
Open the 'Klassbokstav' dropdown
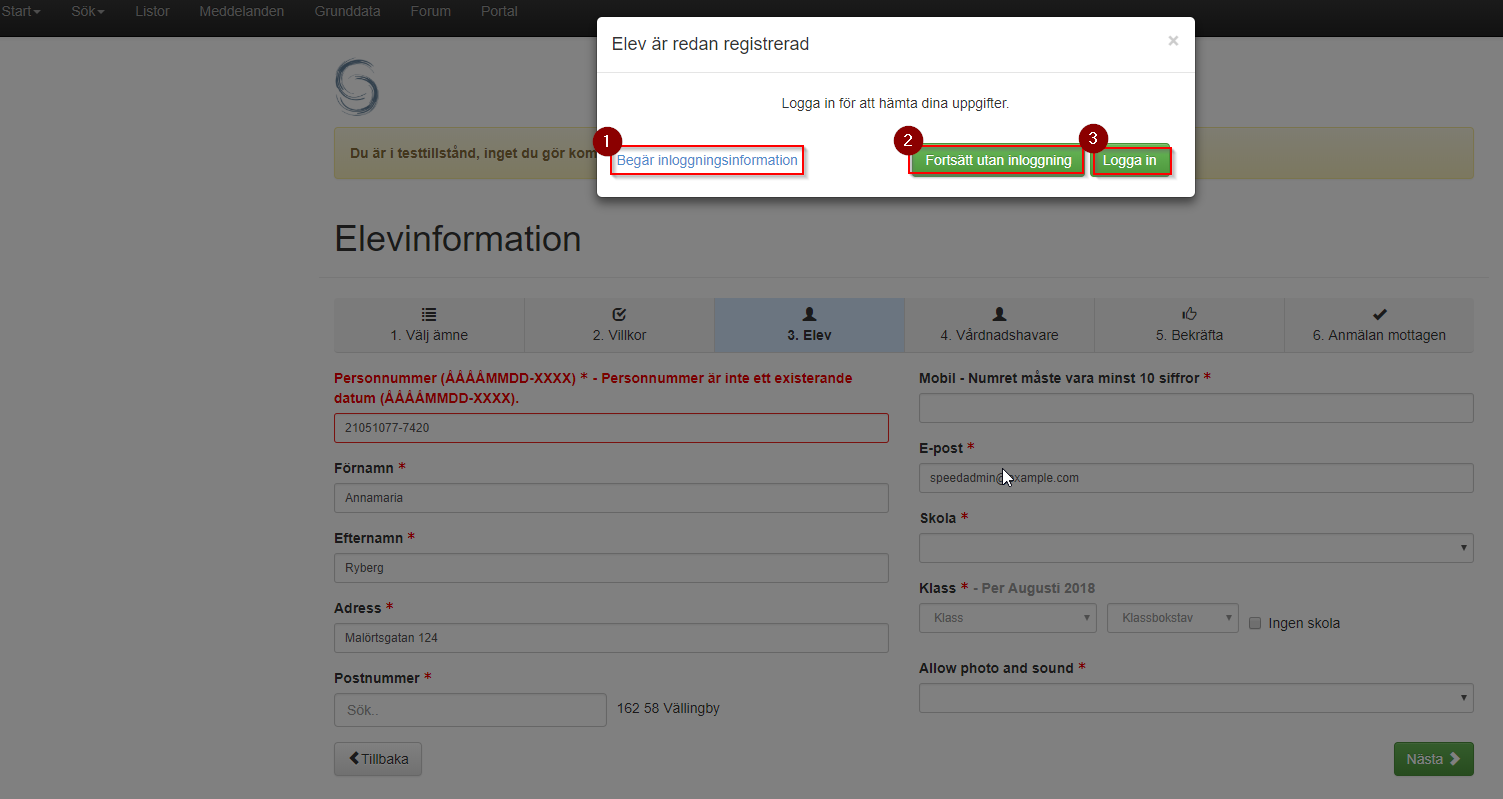click(x=1173, y=618)
